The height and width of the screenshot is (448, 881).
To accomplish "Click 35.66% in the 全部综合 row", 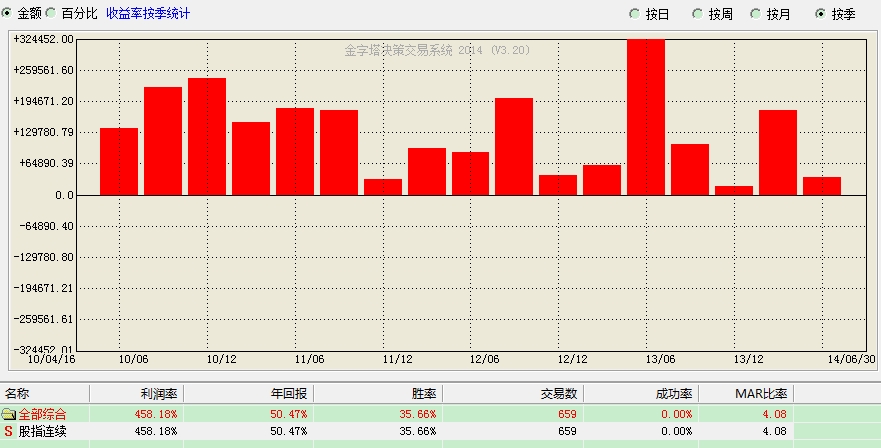I will click(417, 415).
